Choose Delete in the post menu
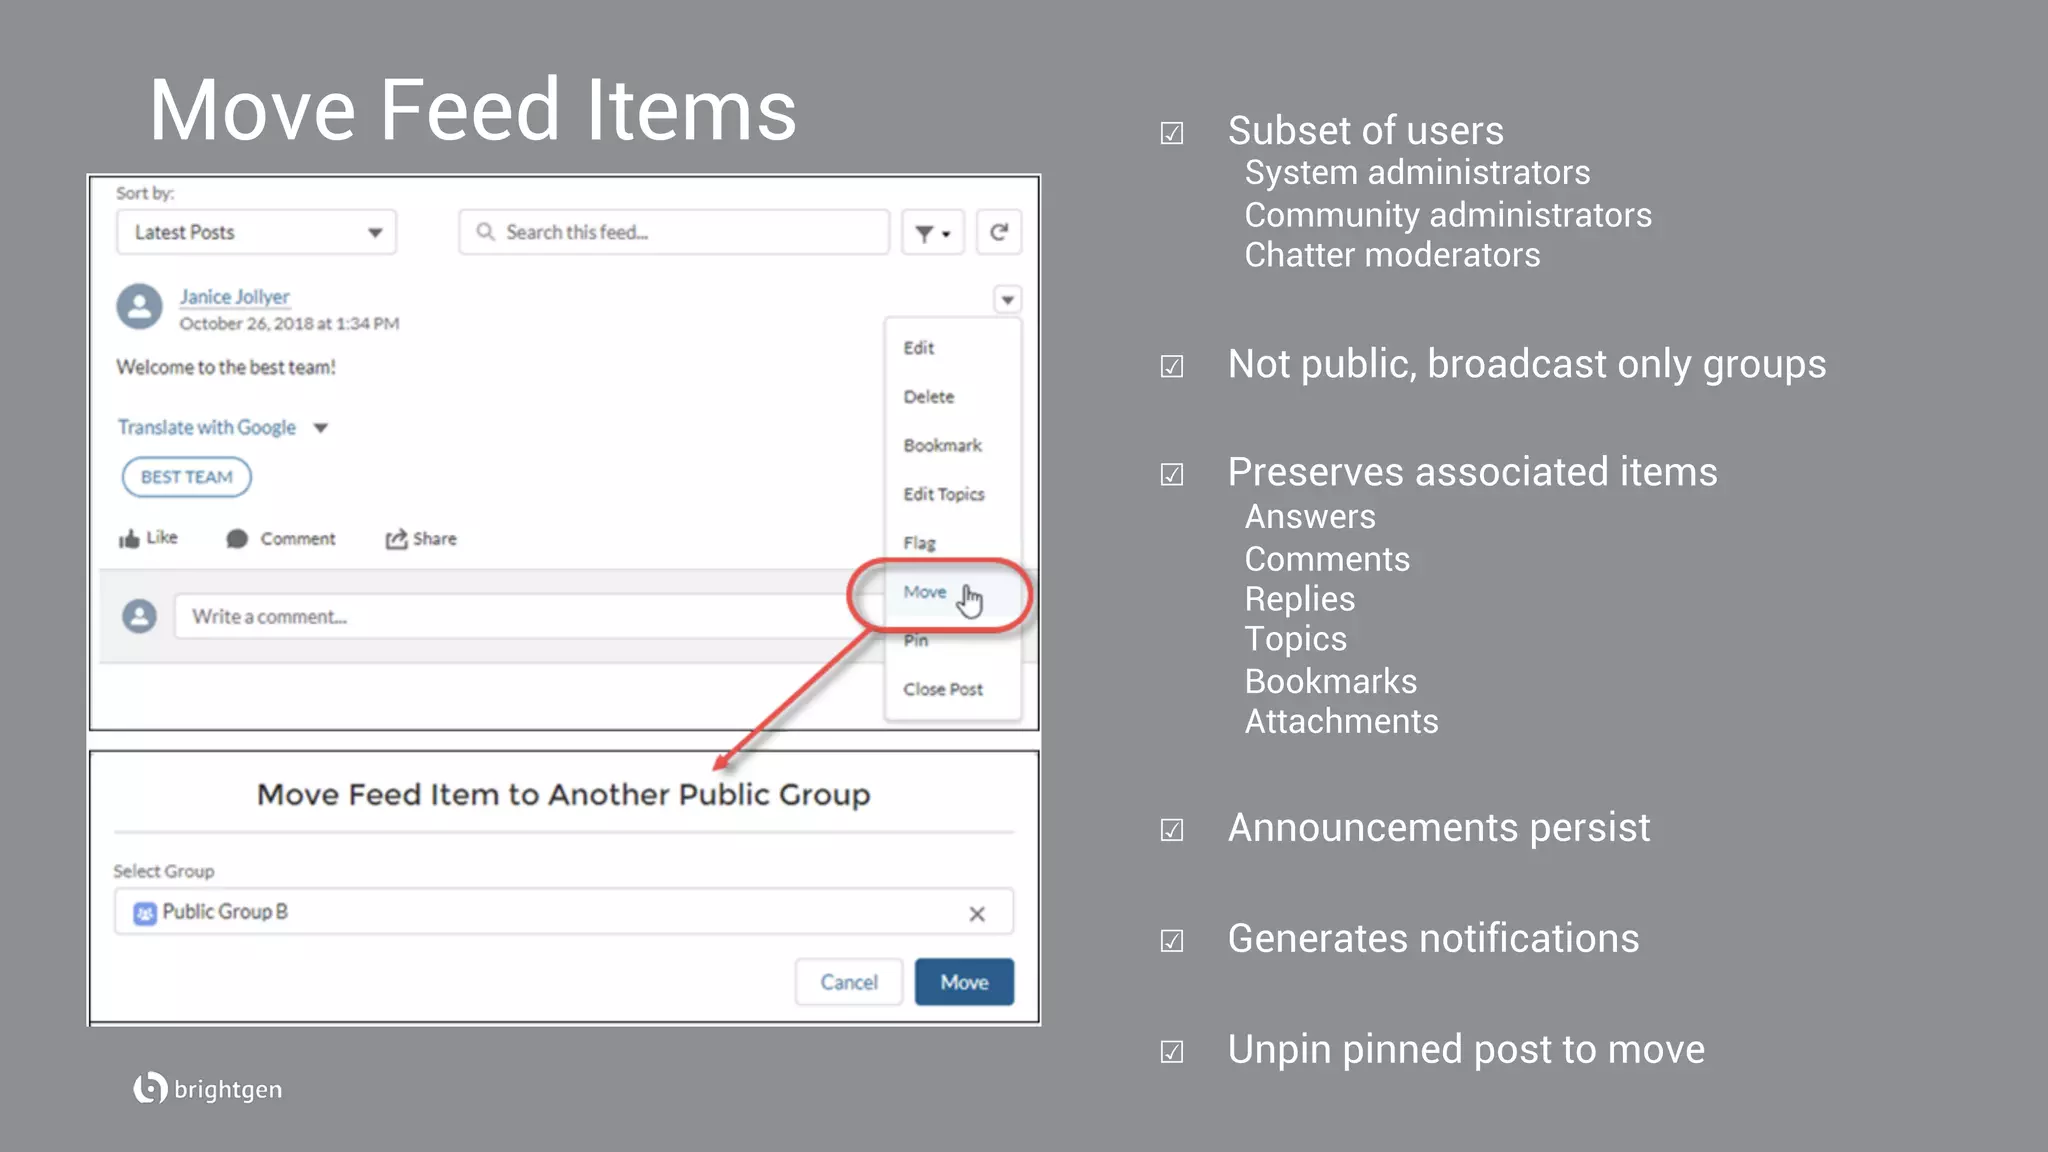This screenshot has height=1152, width=2048. (x=929, y=397)
